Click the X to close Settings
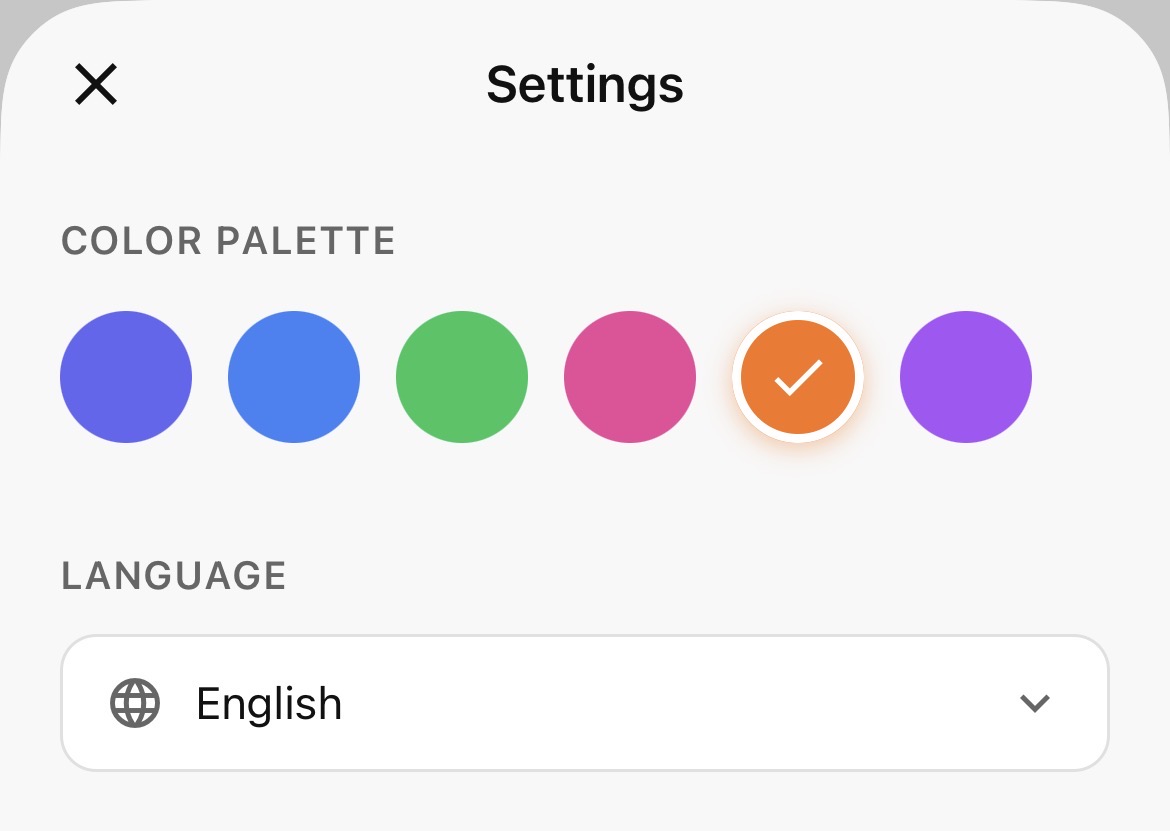This screenshot has width=1170, height=831. pos(95,84)
